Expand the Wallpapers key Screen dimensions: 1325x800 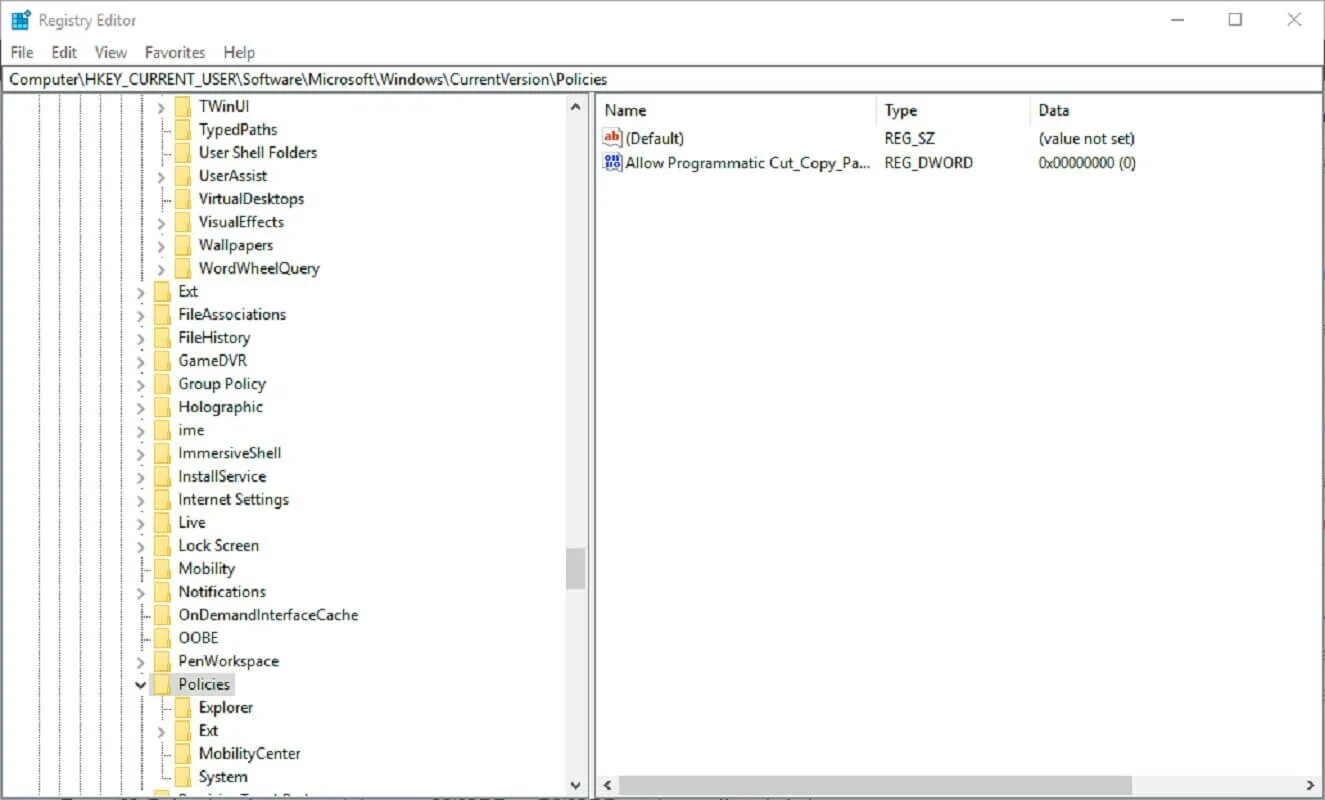(161, 245)
